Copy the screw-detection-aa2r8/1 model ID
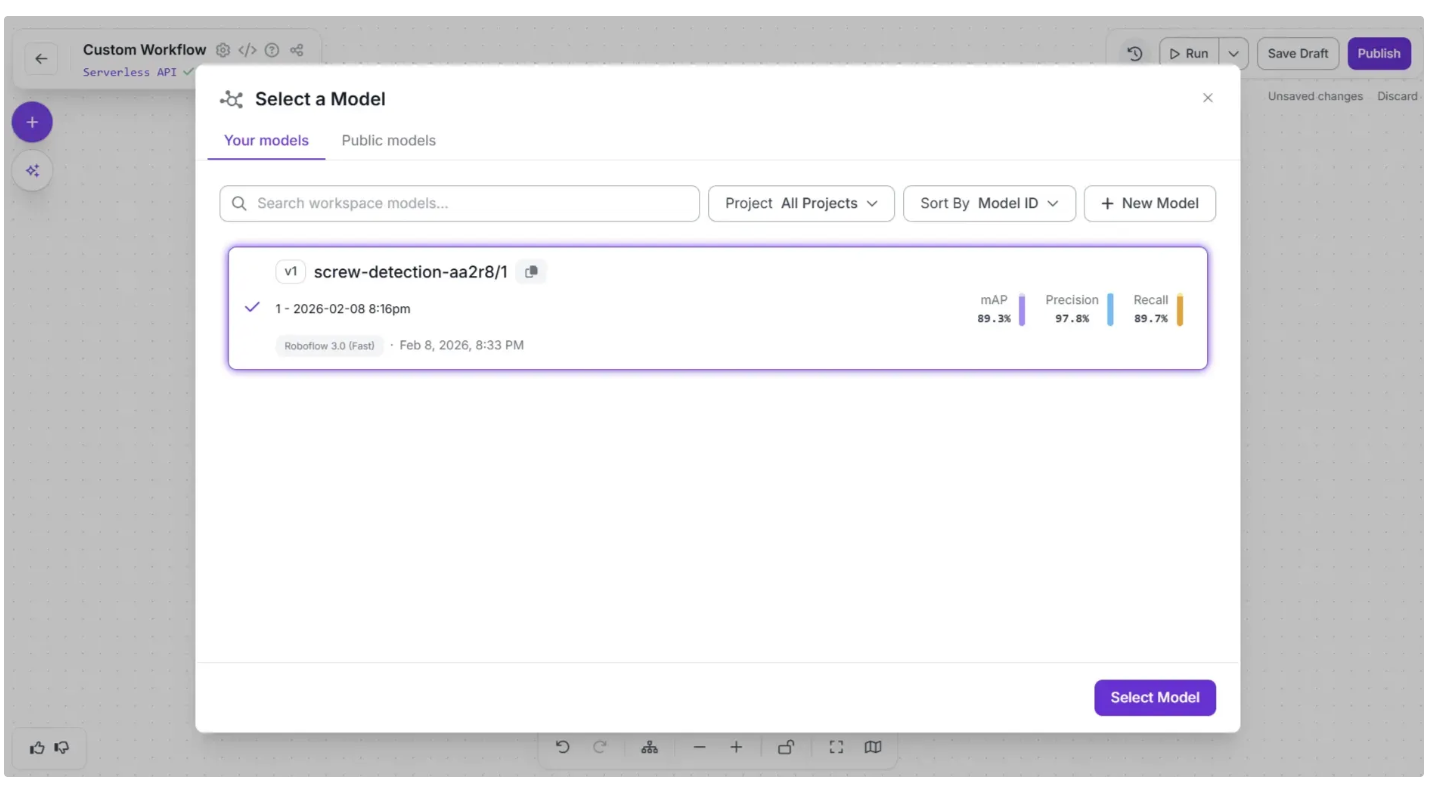 tap(531, 272)
